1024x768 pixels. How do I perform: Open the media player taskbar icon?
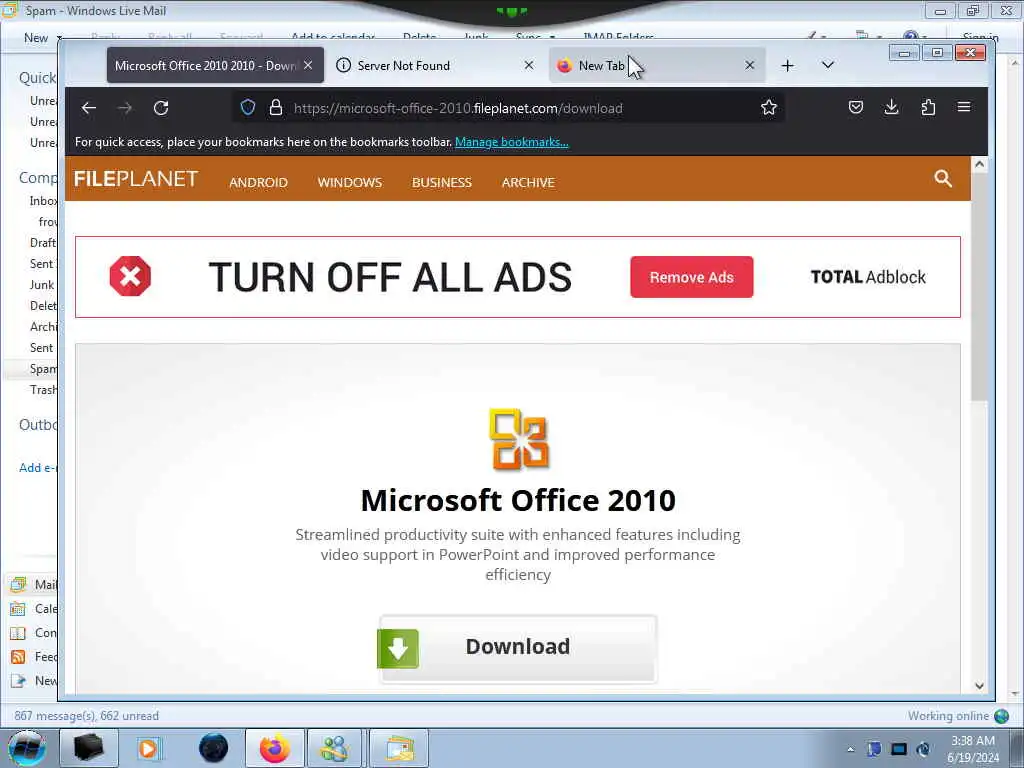pyautogui.click(x=148, y=748)
